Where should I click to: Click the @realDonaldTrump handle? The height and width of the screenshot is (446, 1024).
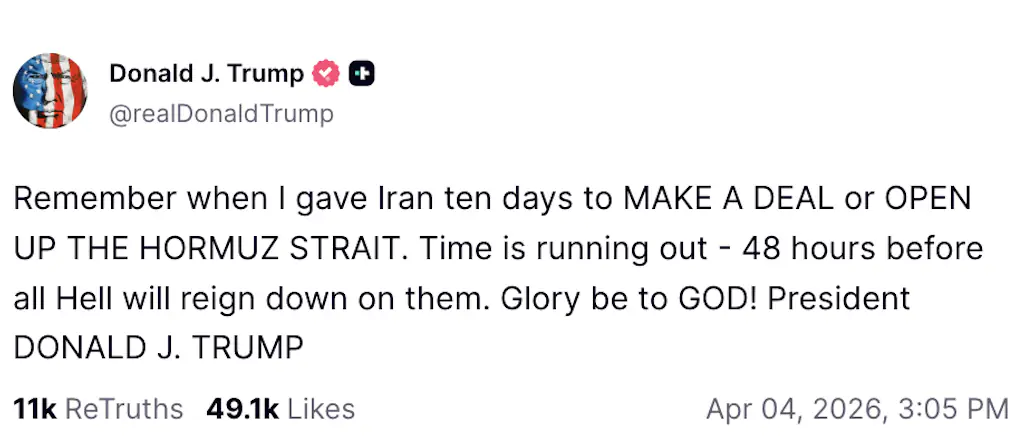point(221,114)
